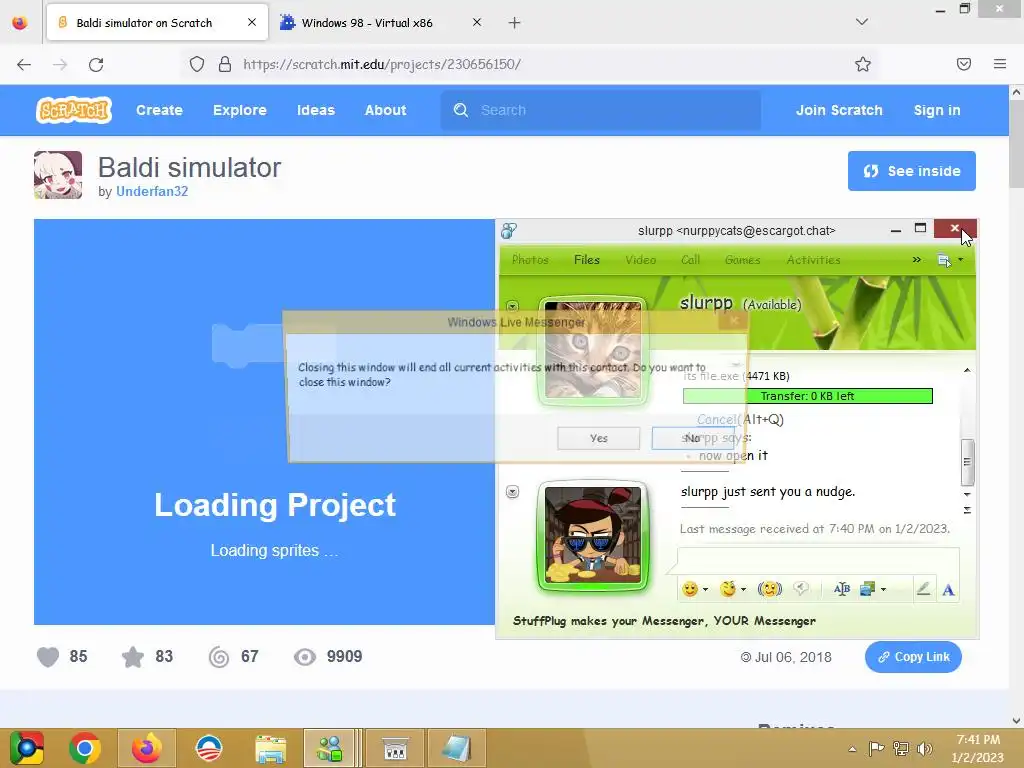Select Files tab in Messenger
The width and height of the screenshot is (1024, 768).
click(586, 260)
